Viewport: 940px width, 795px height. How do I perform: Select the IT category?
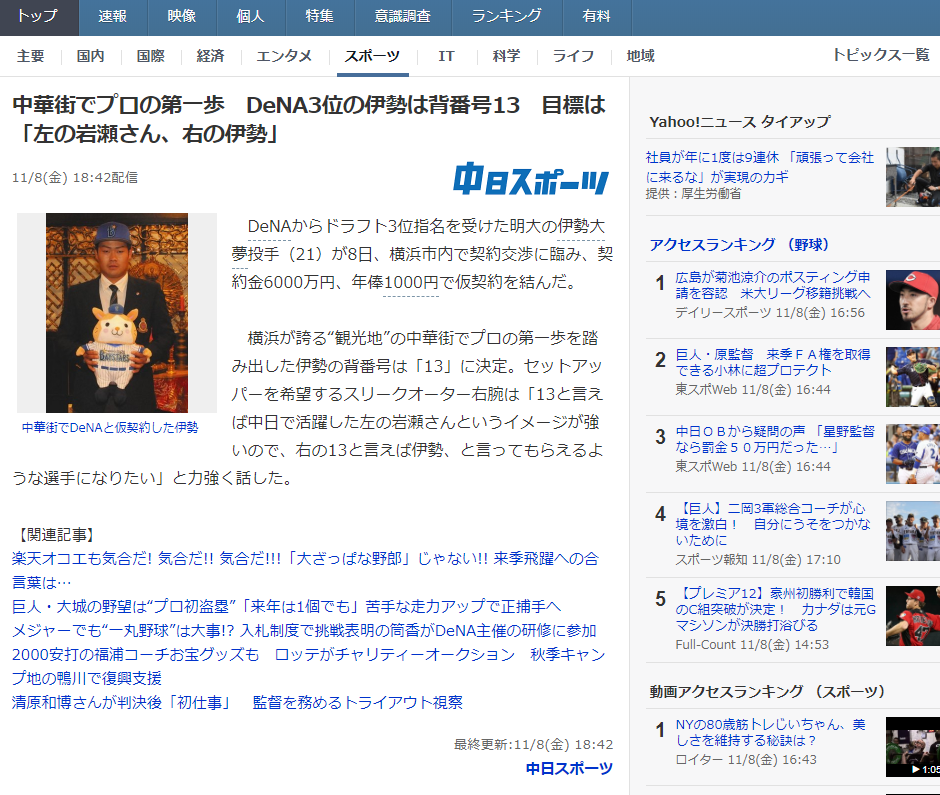(446, 56)
